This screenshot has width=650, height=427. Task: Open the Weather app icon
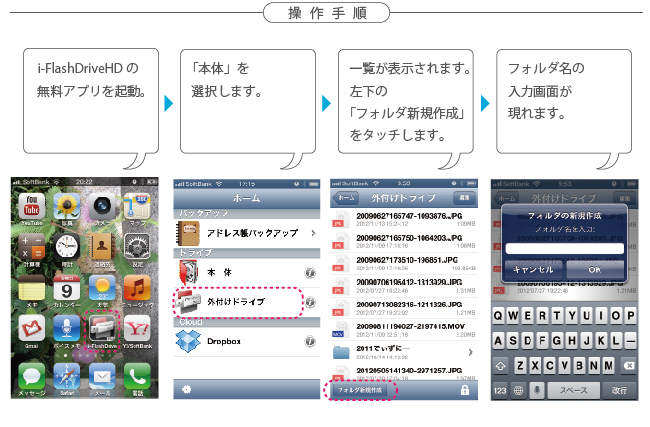(102, 287)
